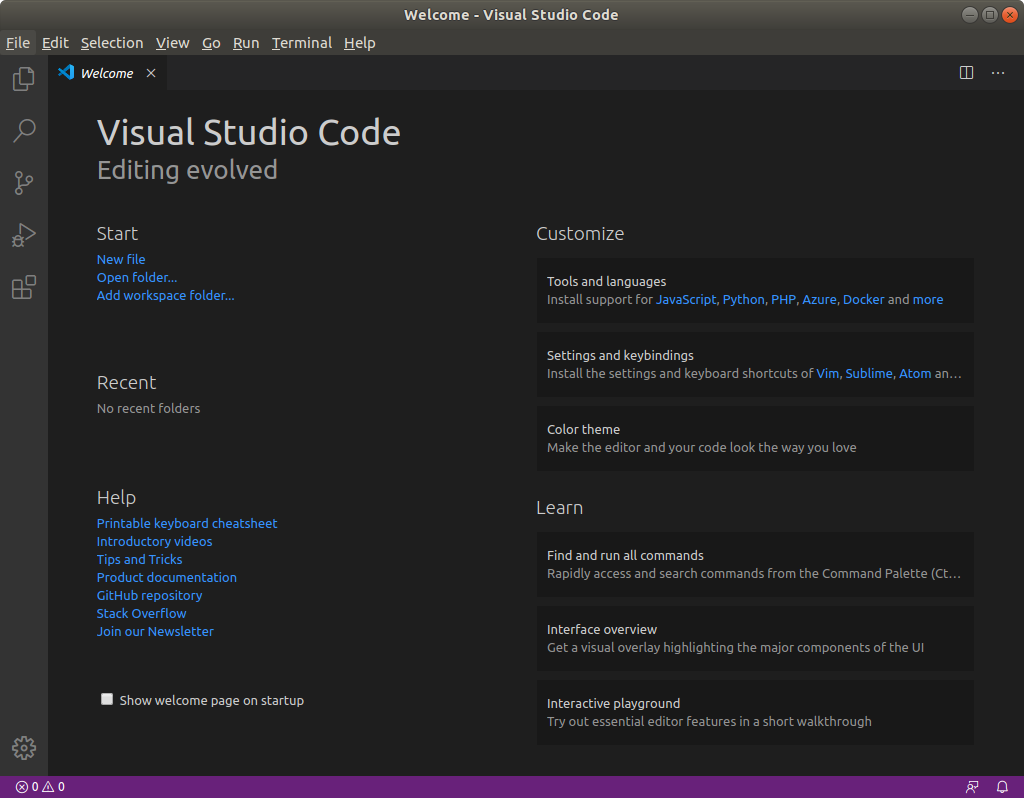
Task: Open the notifications bell in status bar
Action: point(1002,787)
